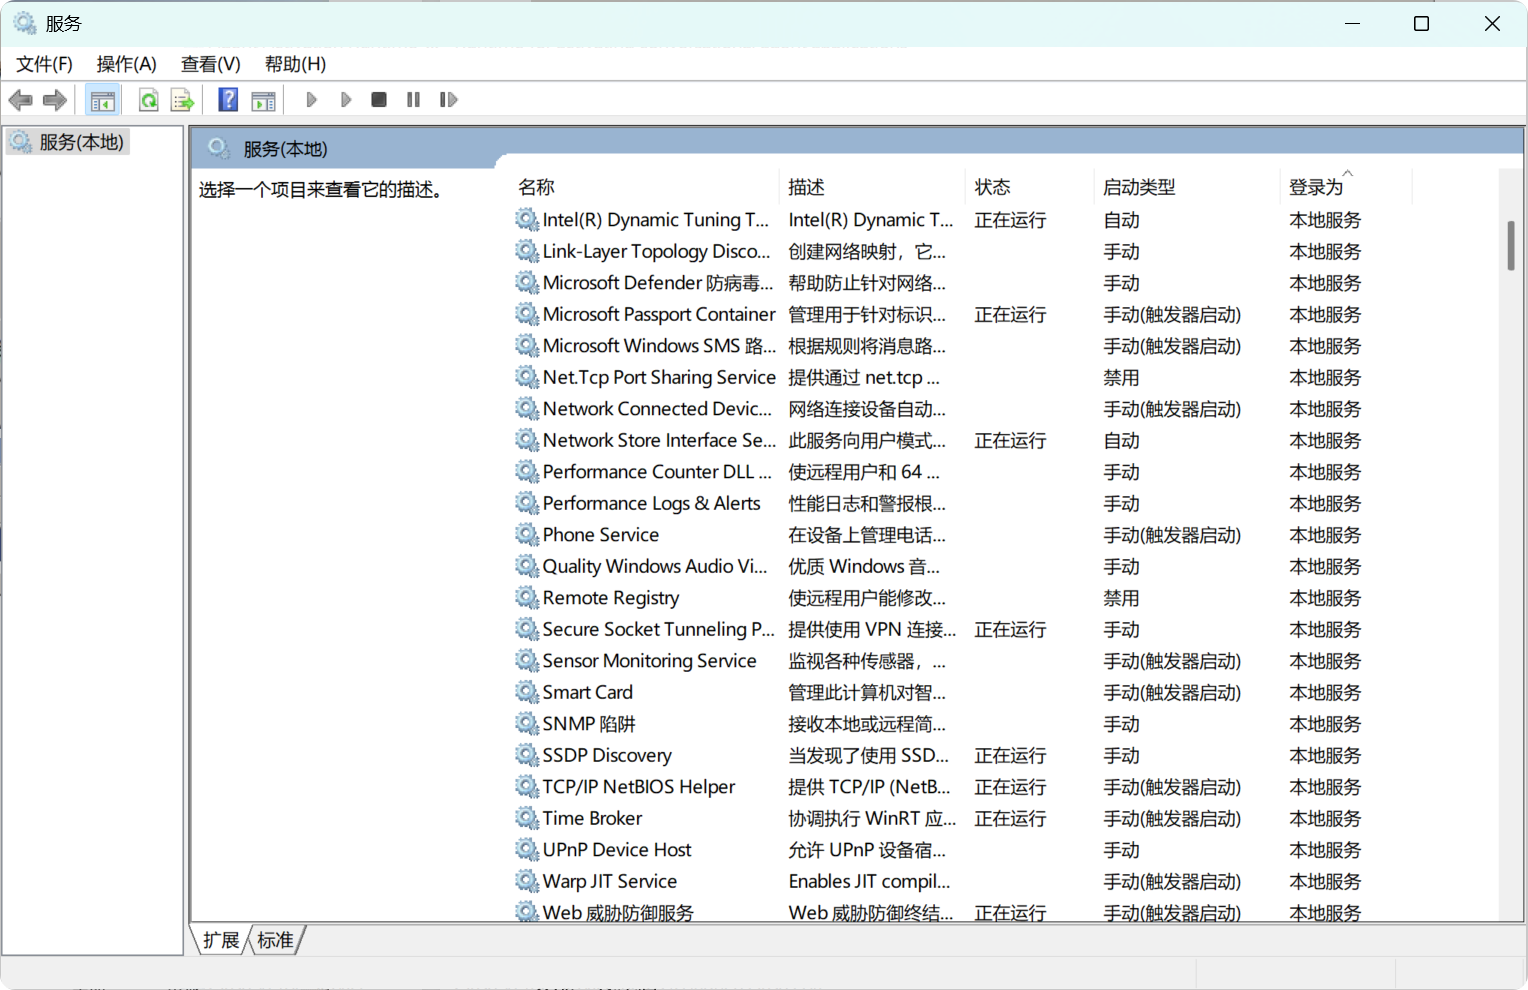
Task: Select 服务(本地) in the left tree
Action: [81, 142]
